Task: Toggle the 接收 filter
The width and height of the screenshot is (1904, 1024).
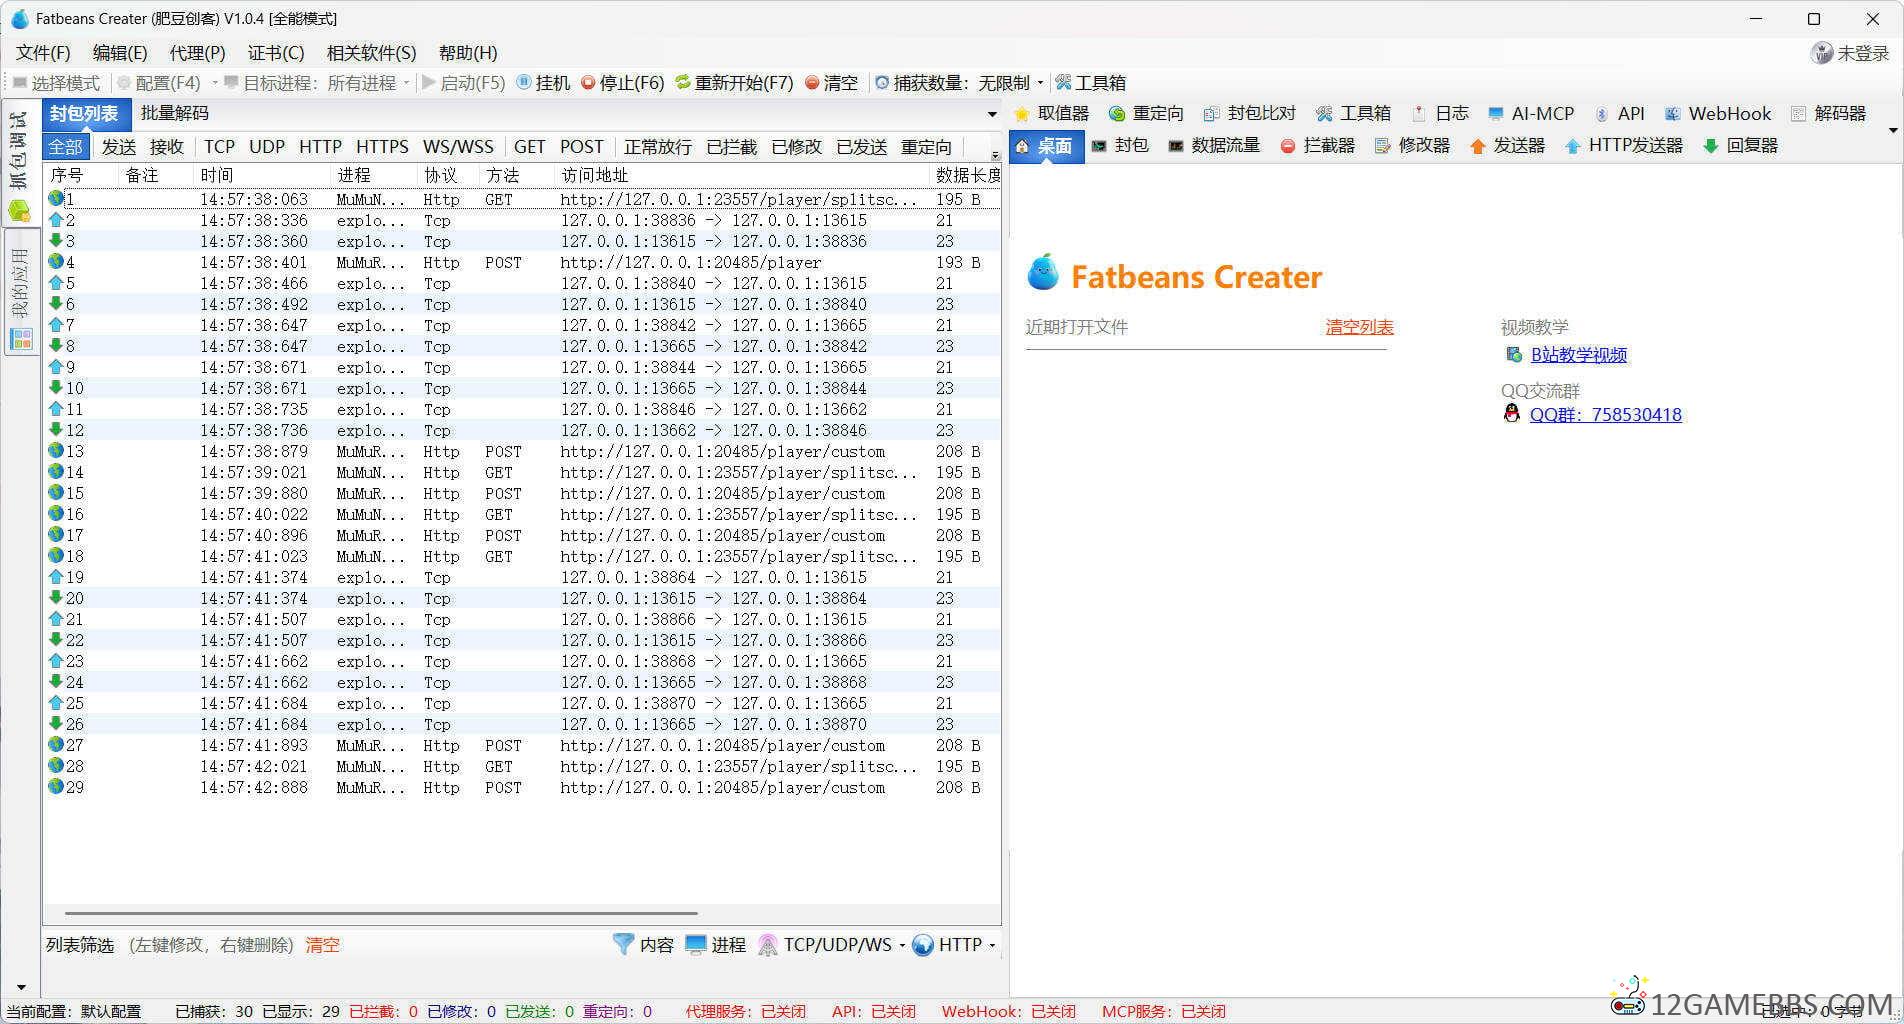Action: (x=167, y=147)
